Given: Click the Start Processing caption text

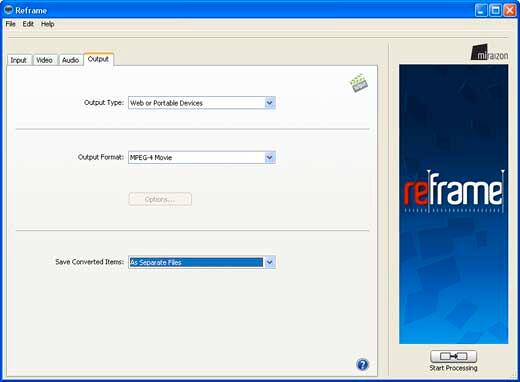Looking at the screenshot, I should click(453, 368).
